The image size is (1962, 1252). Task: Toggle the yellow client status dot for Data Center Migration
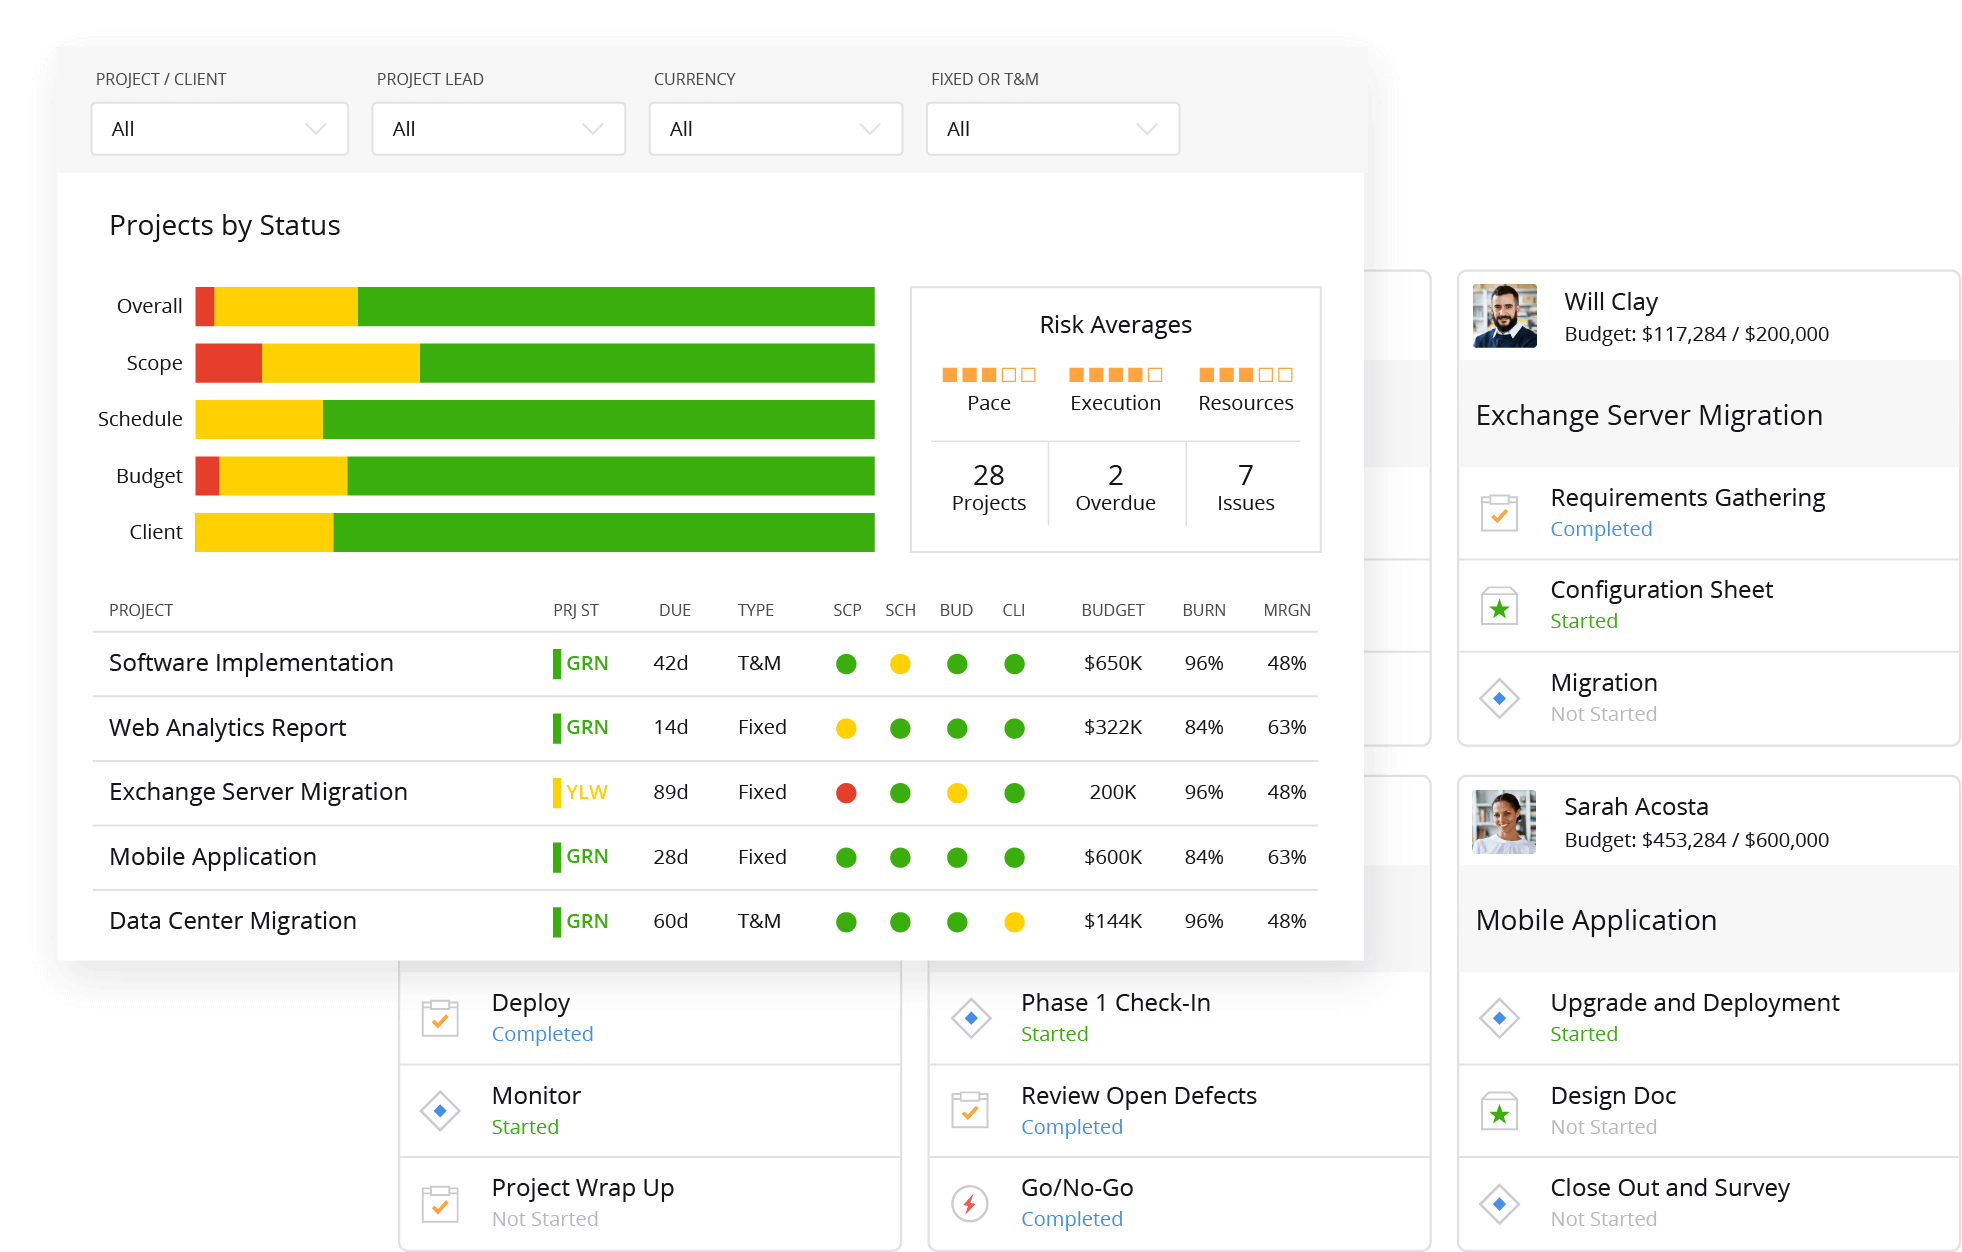coord(1014,921)
